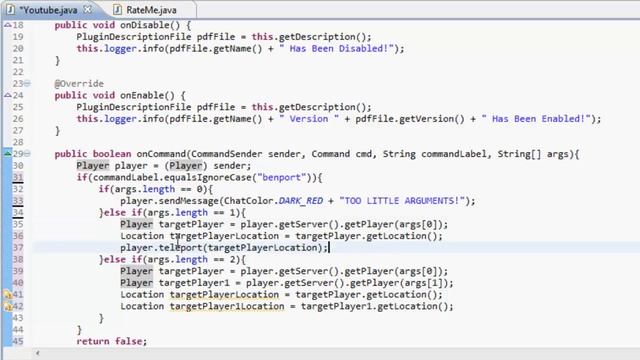This screenshot has width=640, height=360.
Task: Click the " Version " string on line 26
Action: [x=309, y=119]
